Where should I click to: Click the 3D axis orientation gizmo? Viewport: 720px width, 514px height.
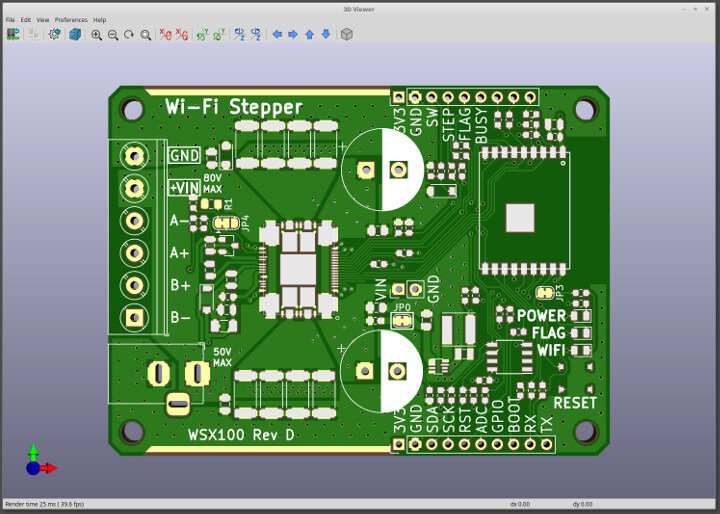39,461
